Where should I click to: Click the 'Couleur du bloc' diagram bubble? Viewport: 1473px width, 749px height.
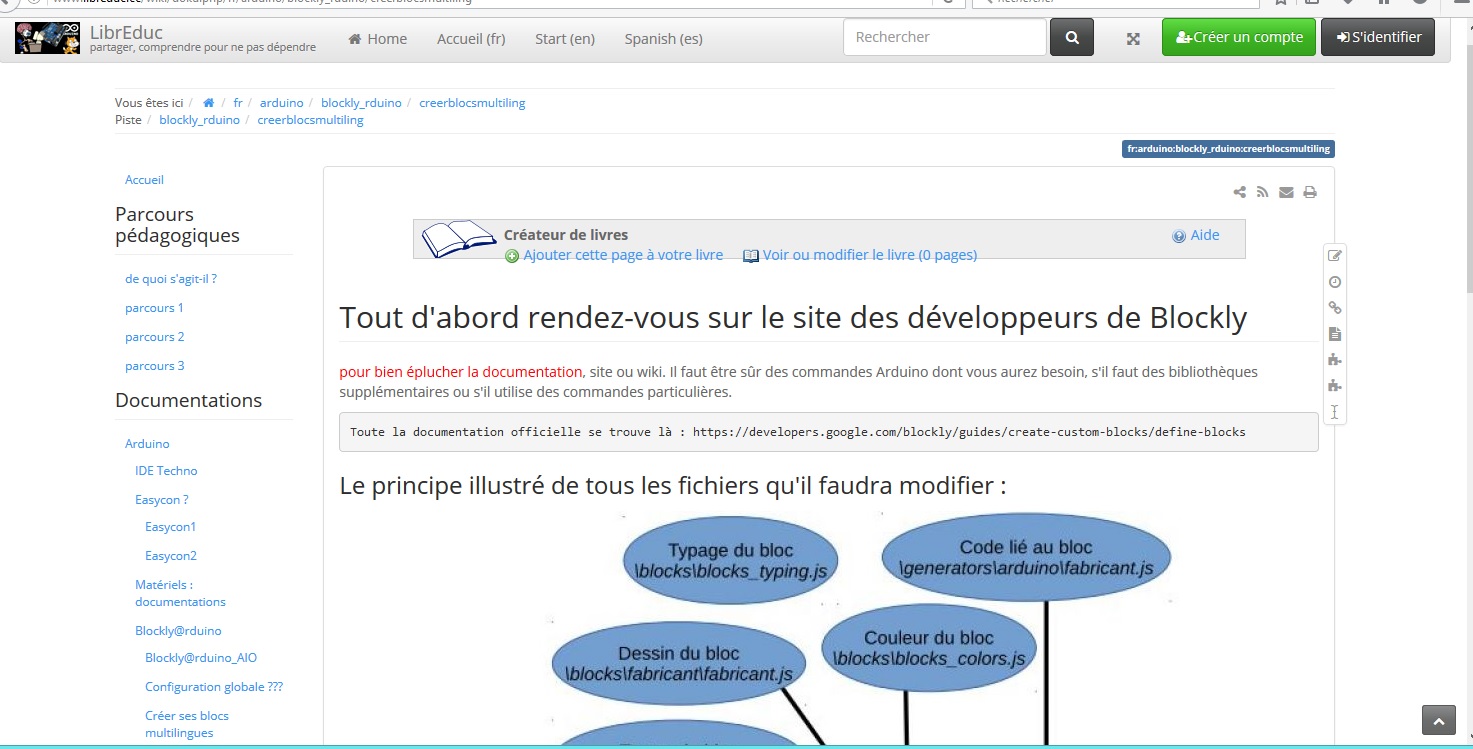point(929,648)
